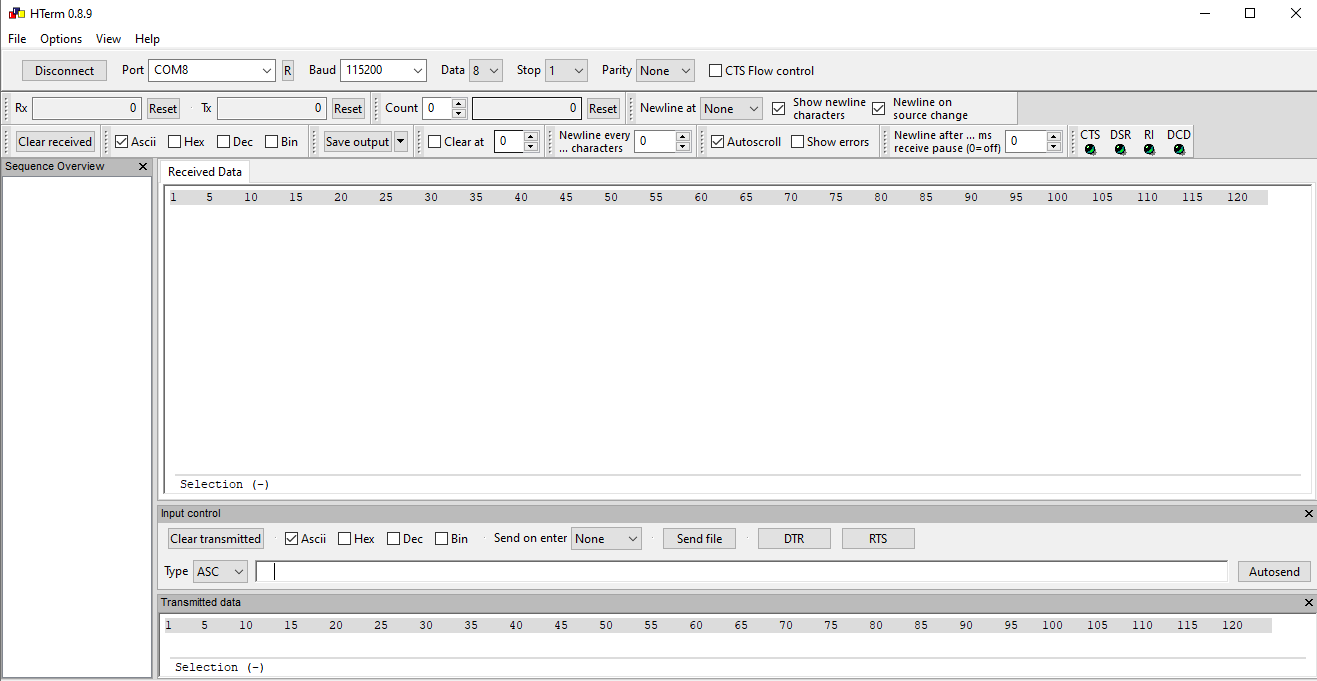The image size is (1317, 681).
Task: Click the input field for data to send
Action: pyautogui.click(x=700, y=571)
